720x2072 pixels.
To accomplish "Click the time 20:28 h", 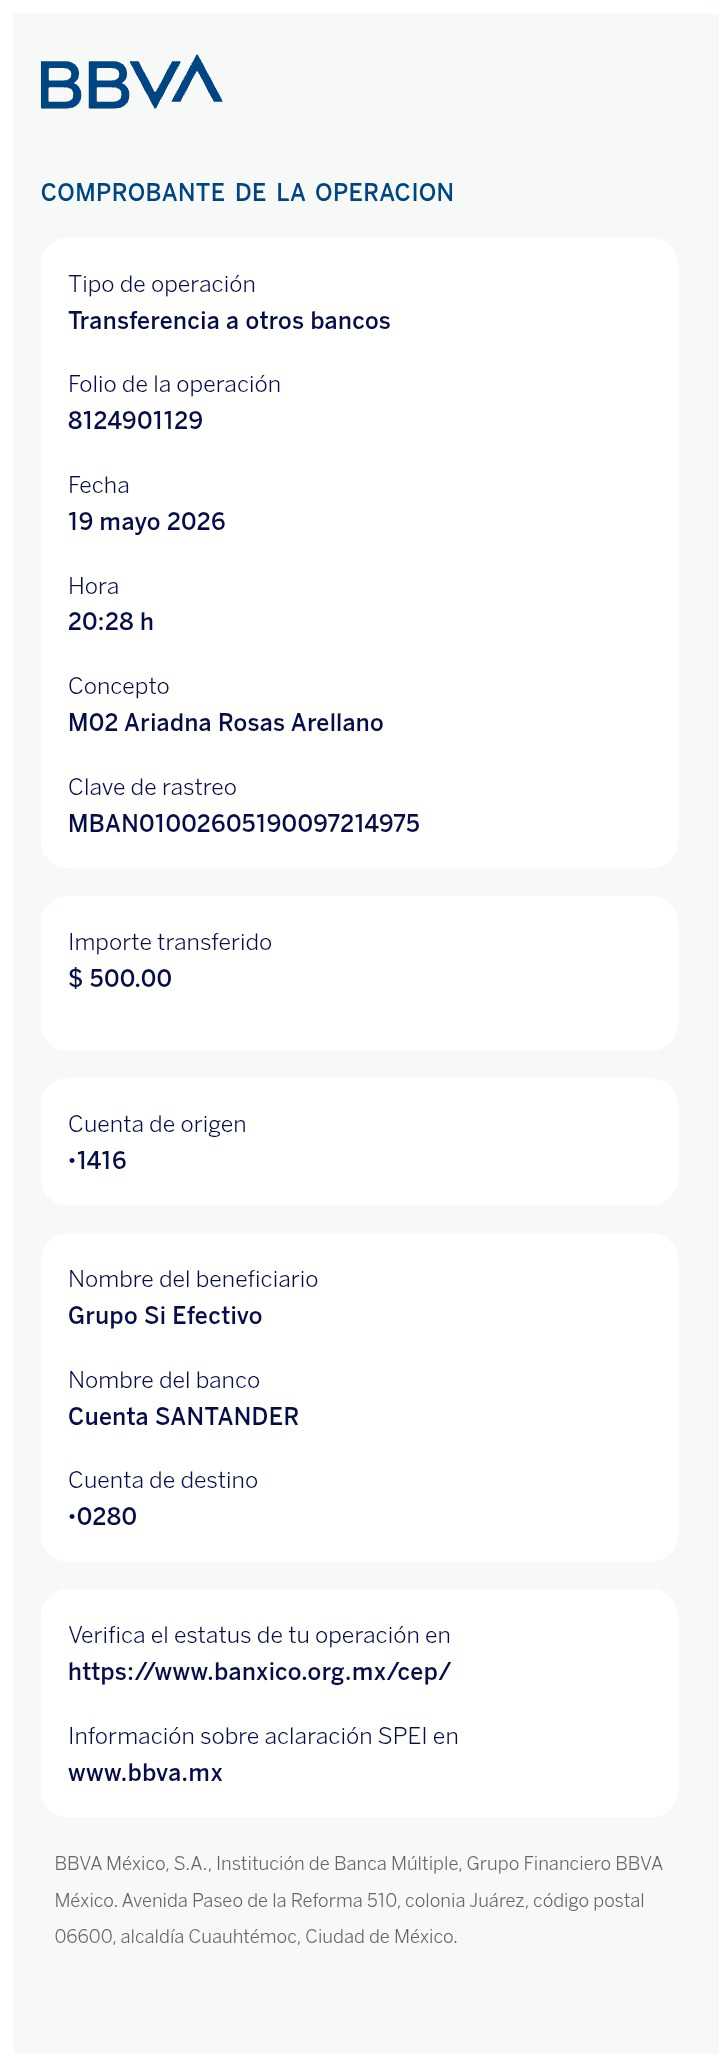I will point(111,621).
